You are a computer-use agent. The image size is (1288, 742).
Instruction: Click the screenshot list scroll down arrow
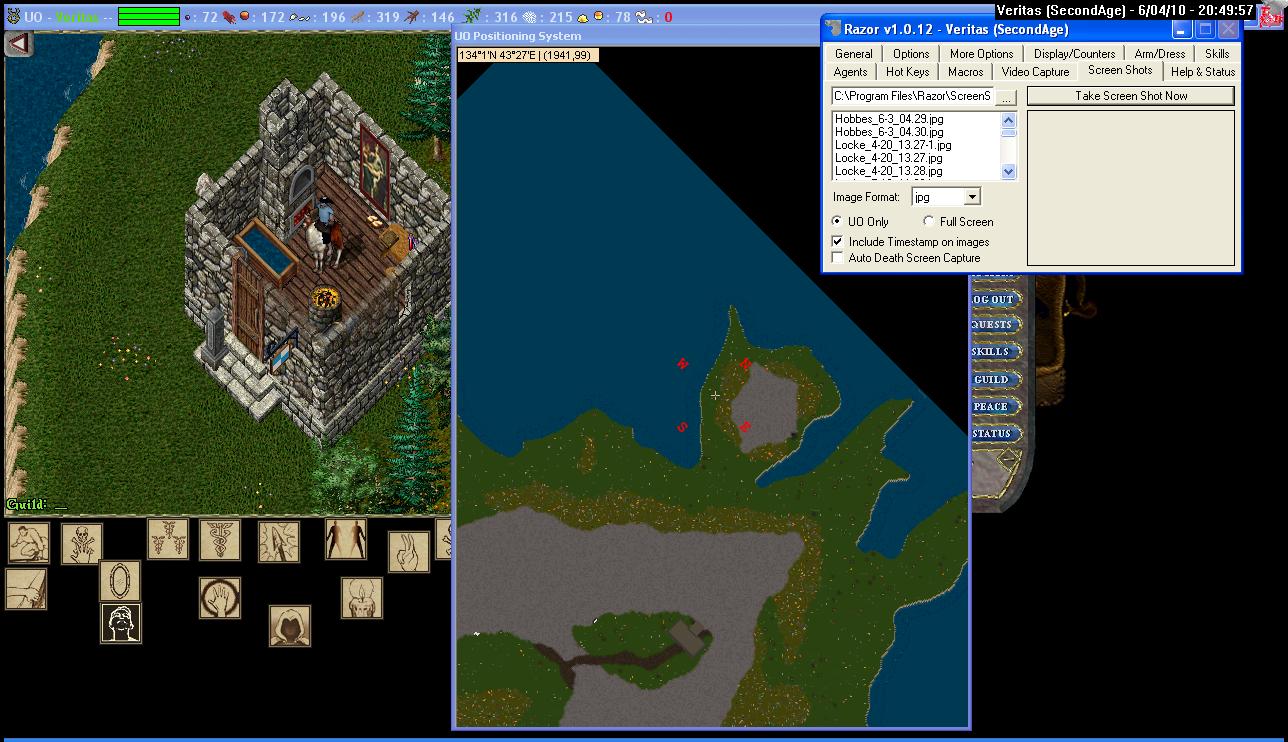click(1009, 172)
